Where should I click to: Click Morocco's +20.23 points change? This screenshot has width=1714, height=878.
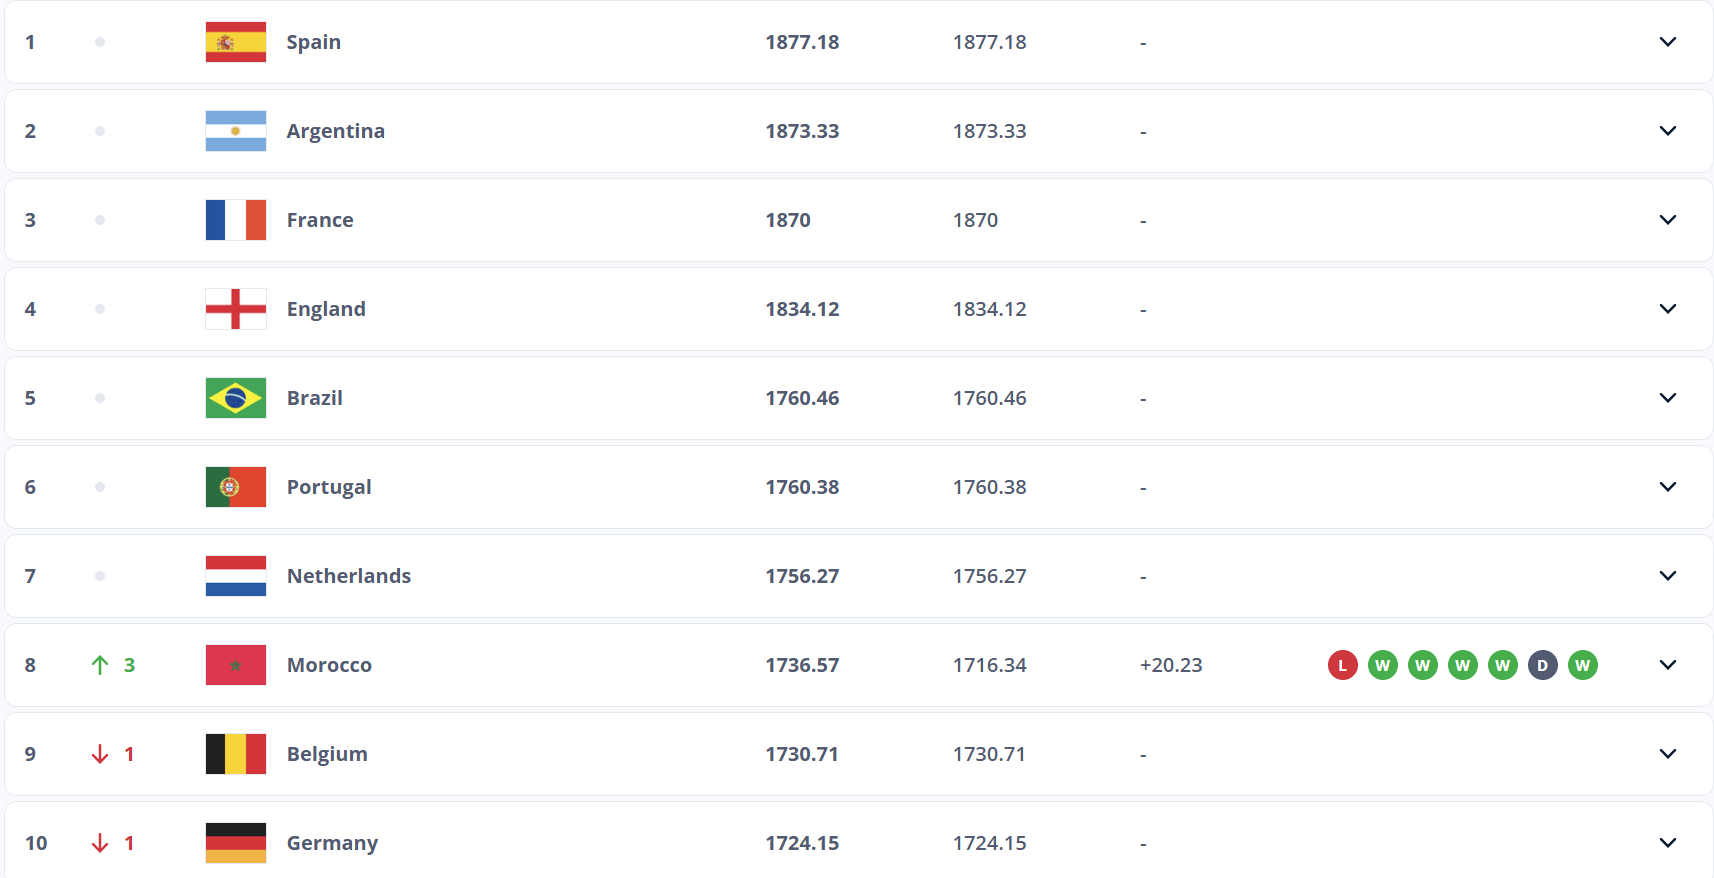click(x=1171, y=665)
